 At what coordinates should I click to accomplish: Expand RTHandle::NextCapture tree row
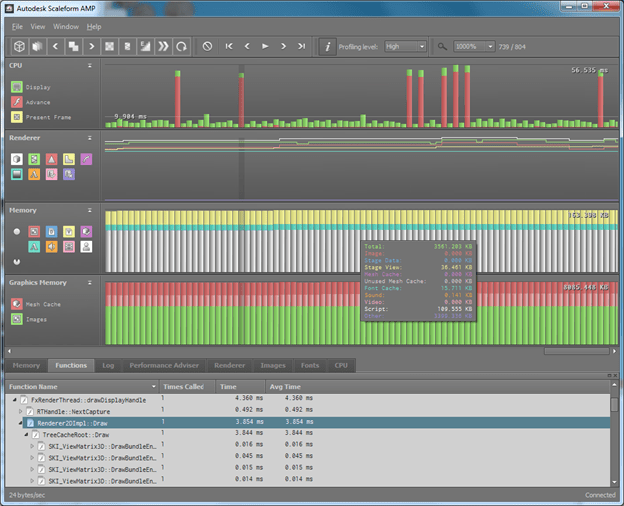tap(21, 411)
